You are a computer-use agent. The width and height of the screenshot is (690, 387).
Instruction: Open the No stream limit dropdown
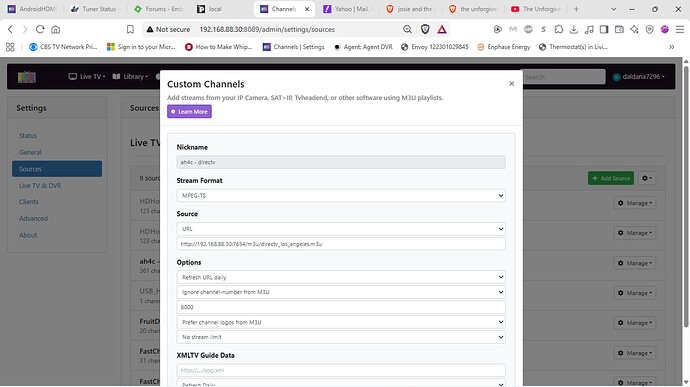pyautogui.click(x=341, y=337)
